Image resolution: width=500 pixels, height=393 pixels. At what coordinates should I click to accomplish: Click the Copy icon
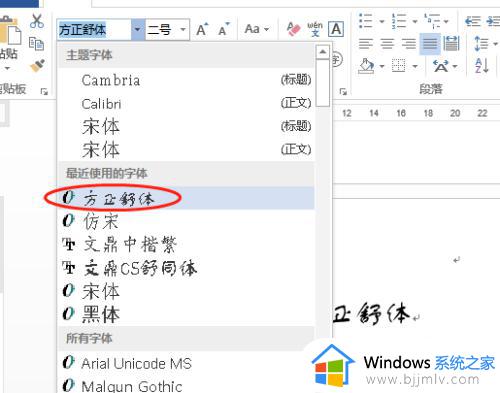point(36,44)
